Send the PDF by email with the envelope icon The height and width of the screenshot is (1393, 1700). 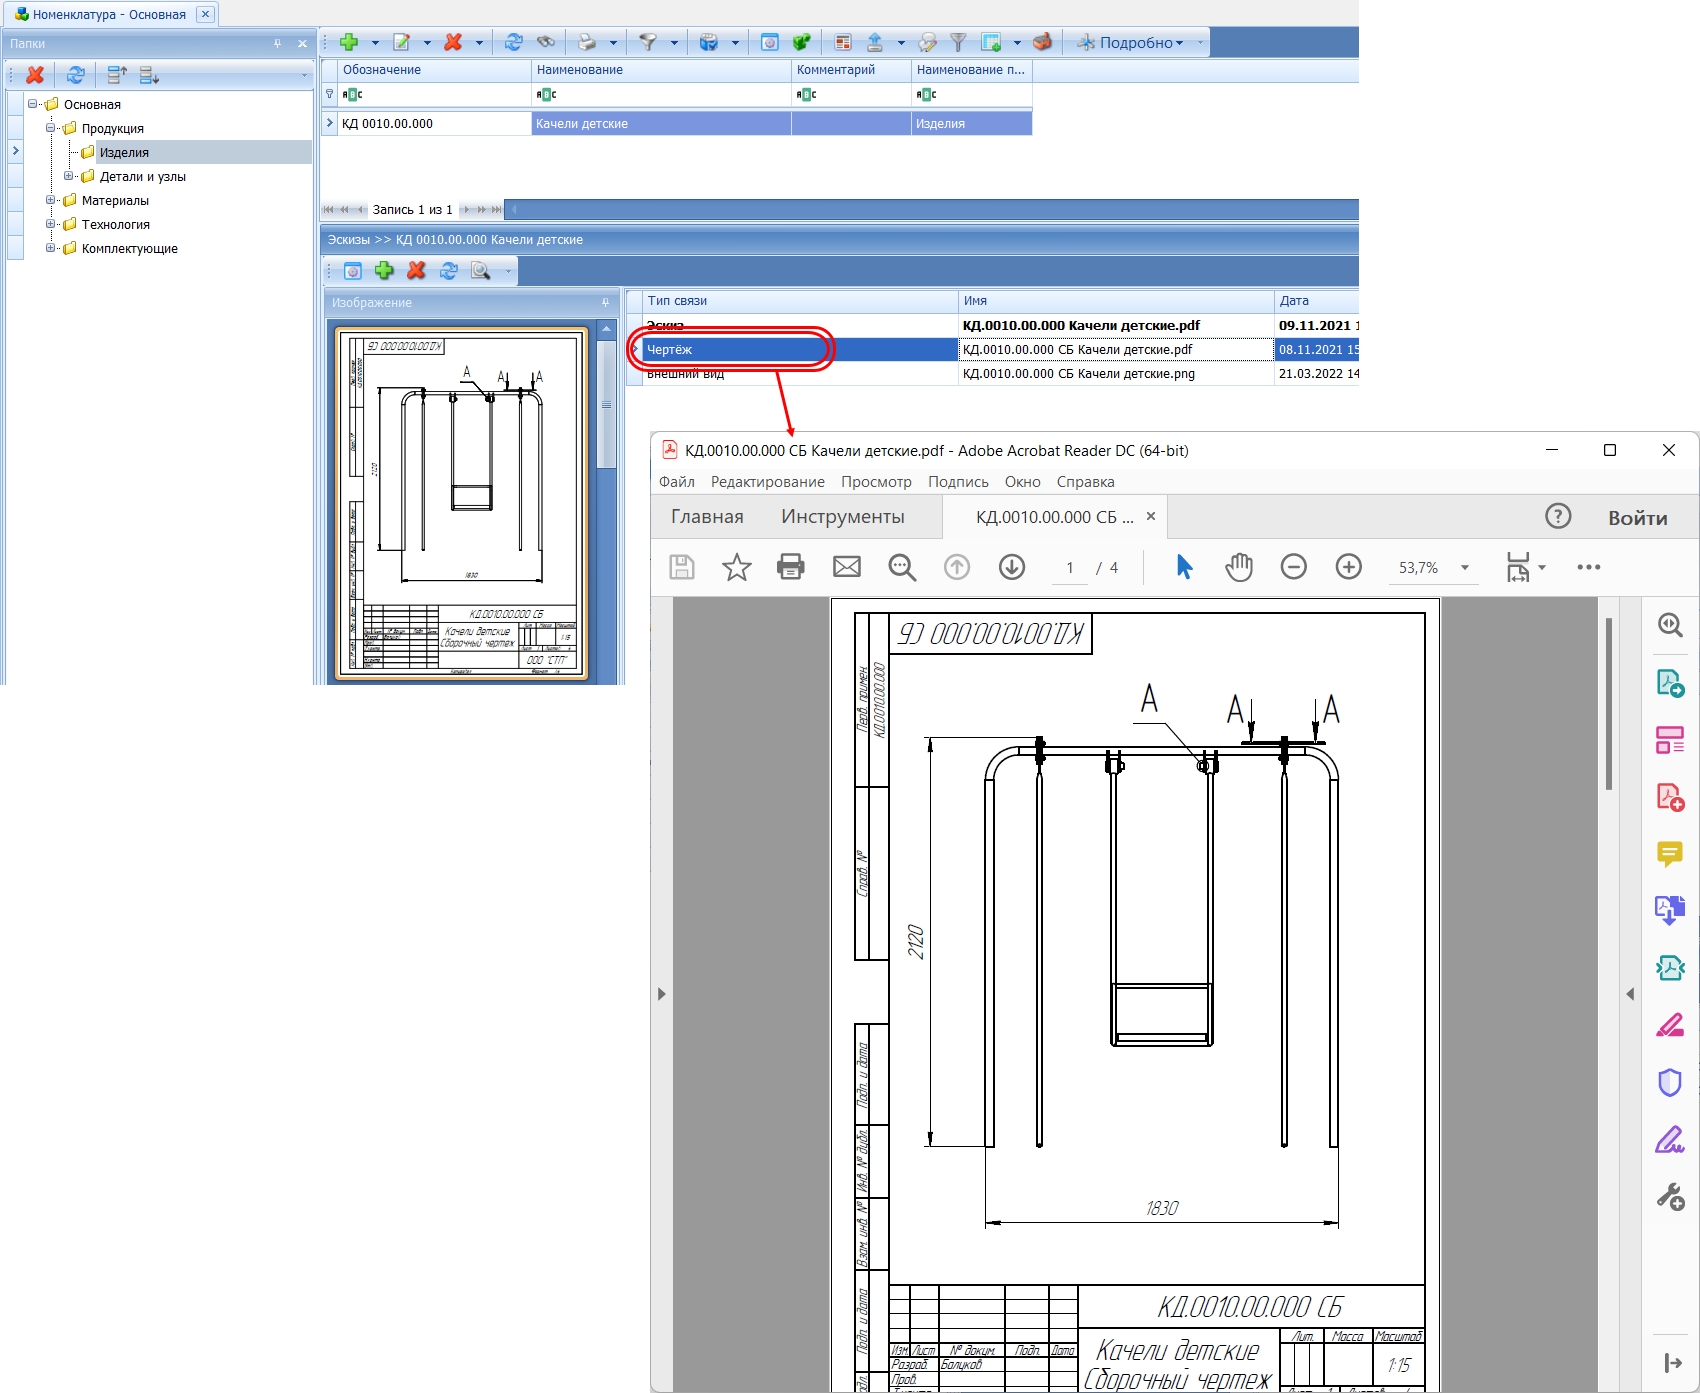click(x=847, y=567)
